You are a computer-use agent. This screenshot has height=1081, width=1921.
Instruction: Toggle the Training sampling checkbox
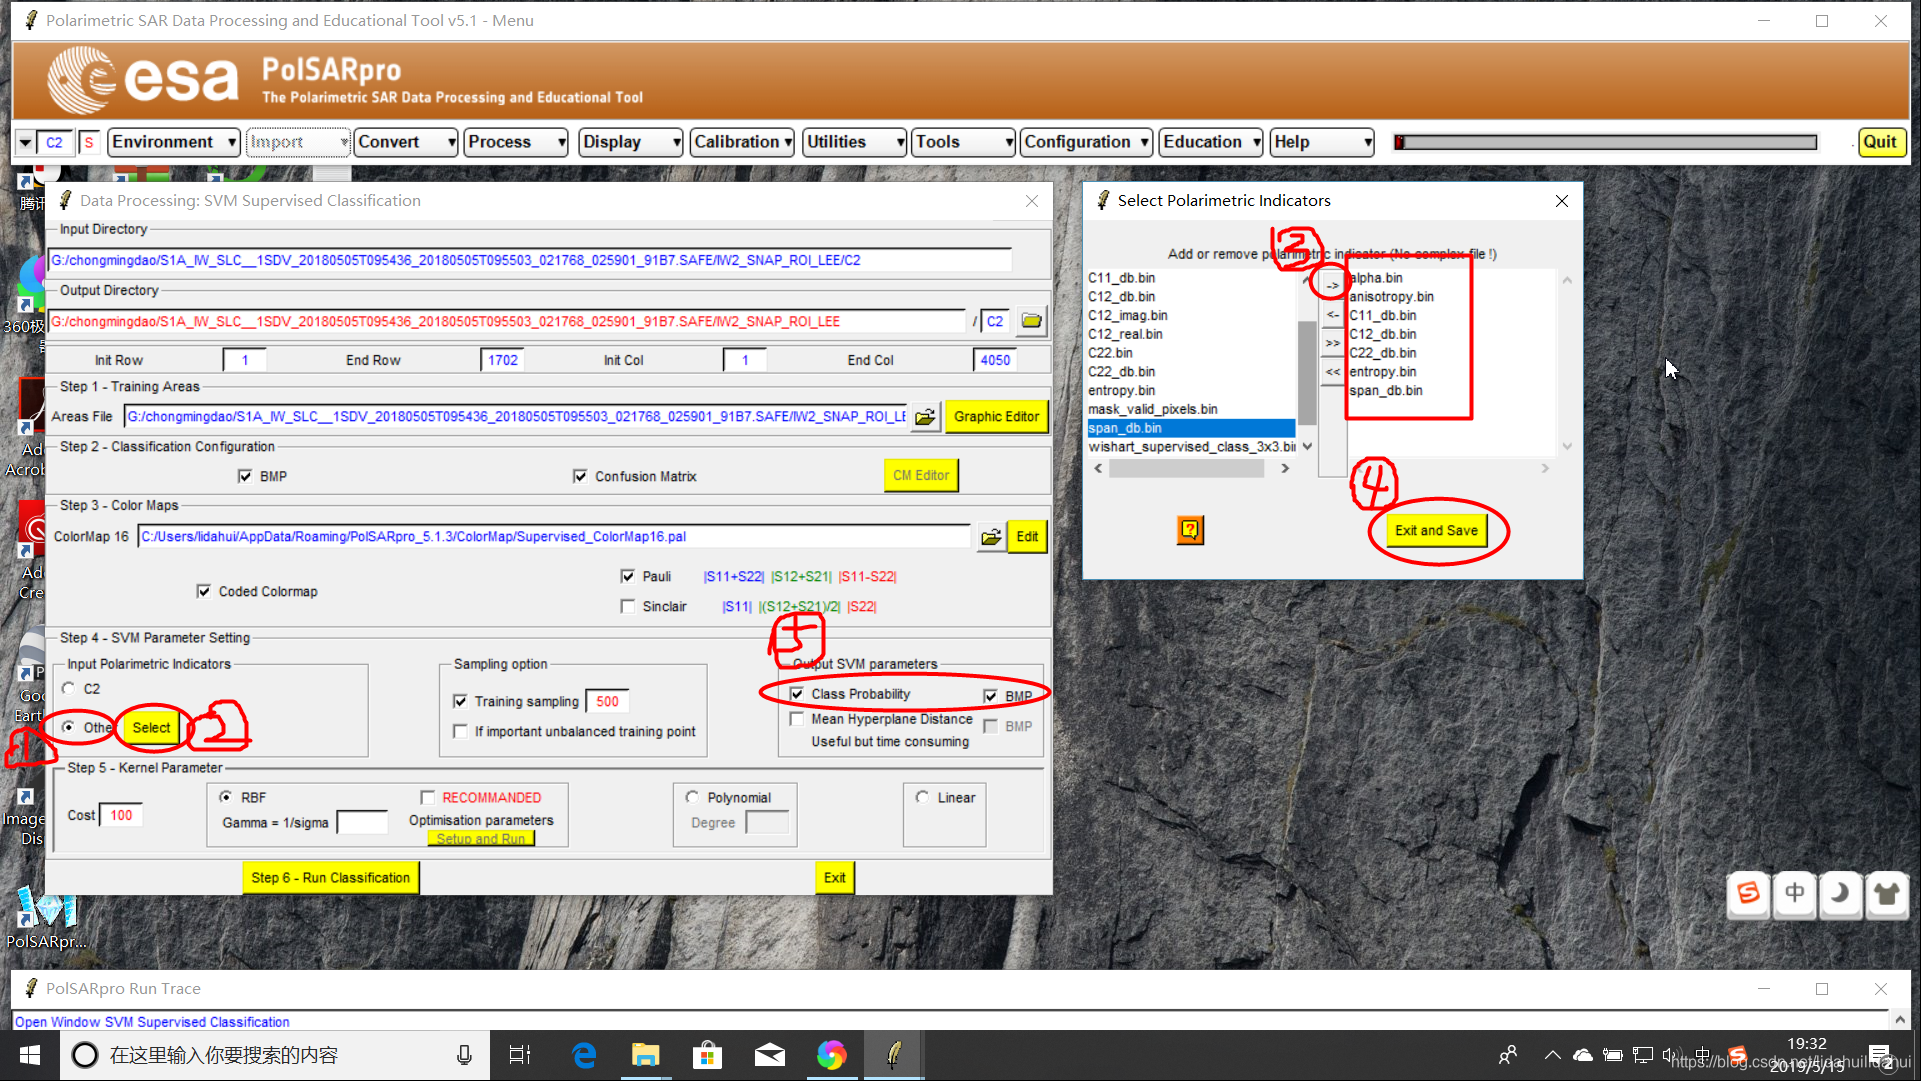(x=460, y=701)
